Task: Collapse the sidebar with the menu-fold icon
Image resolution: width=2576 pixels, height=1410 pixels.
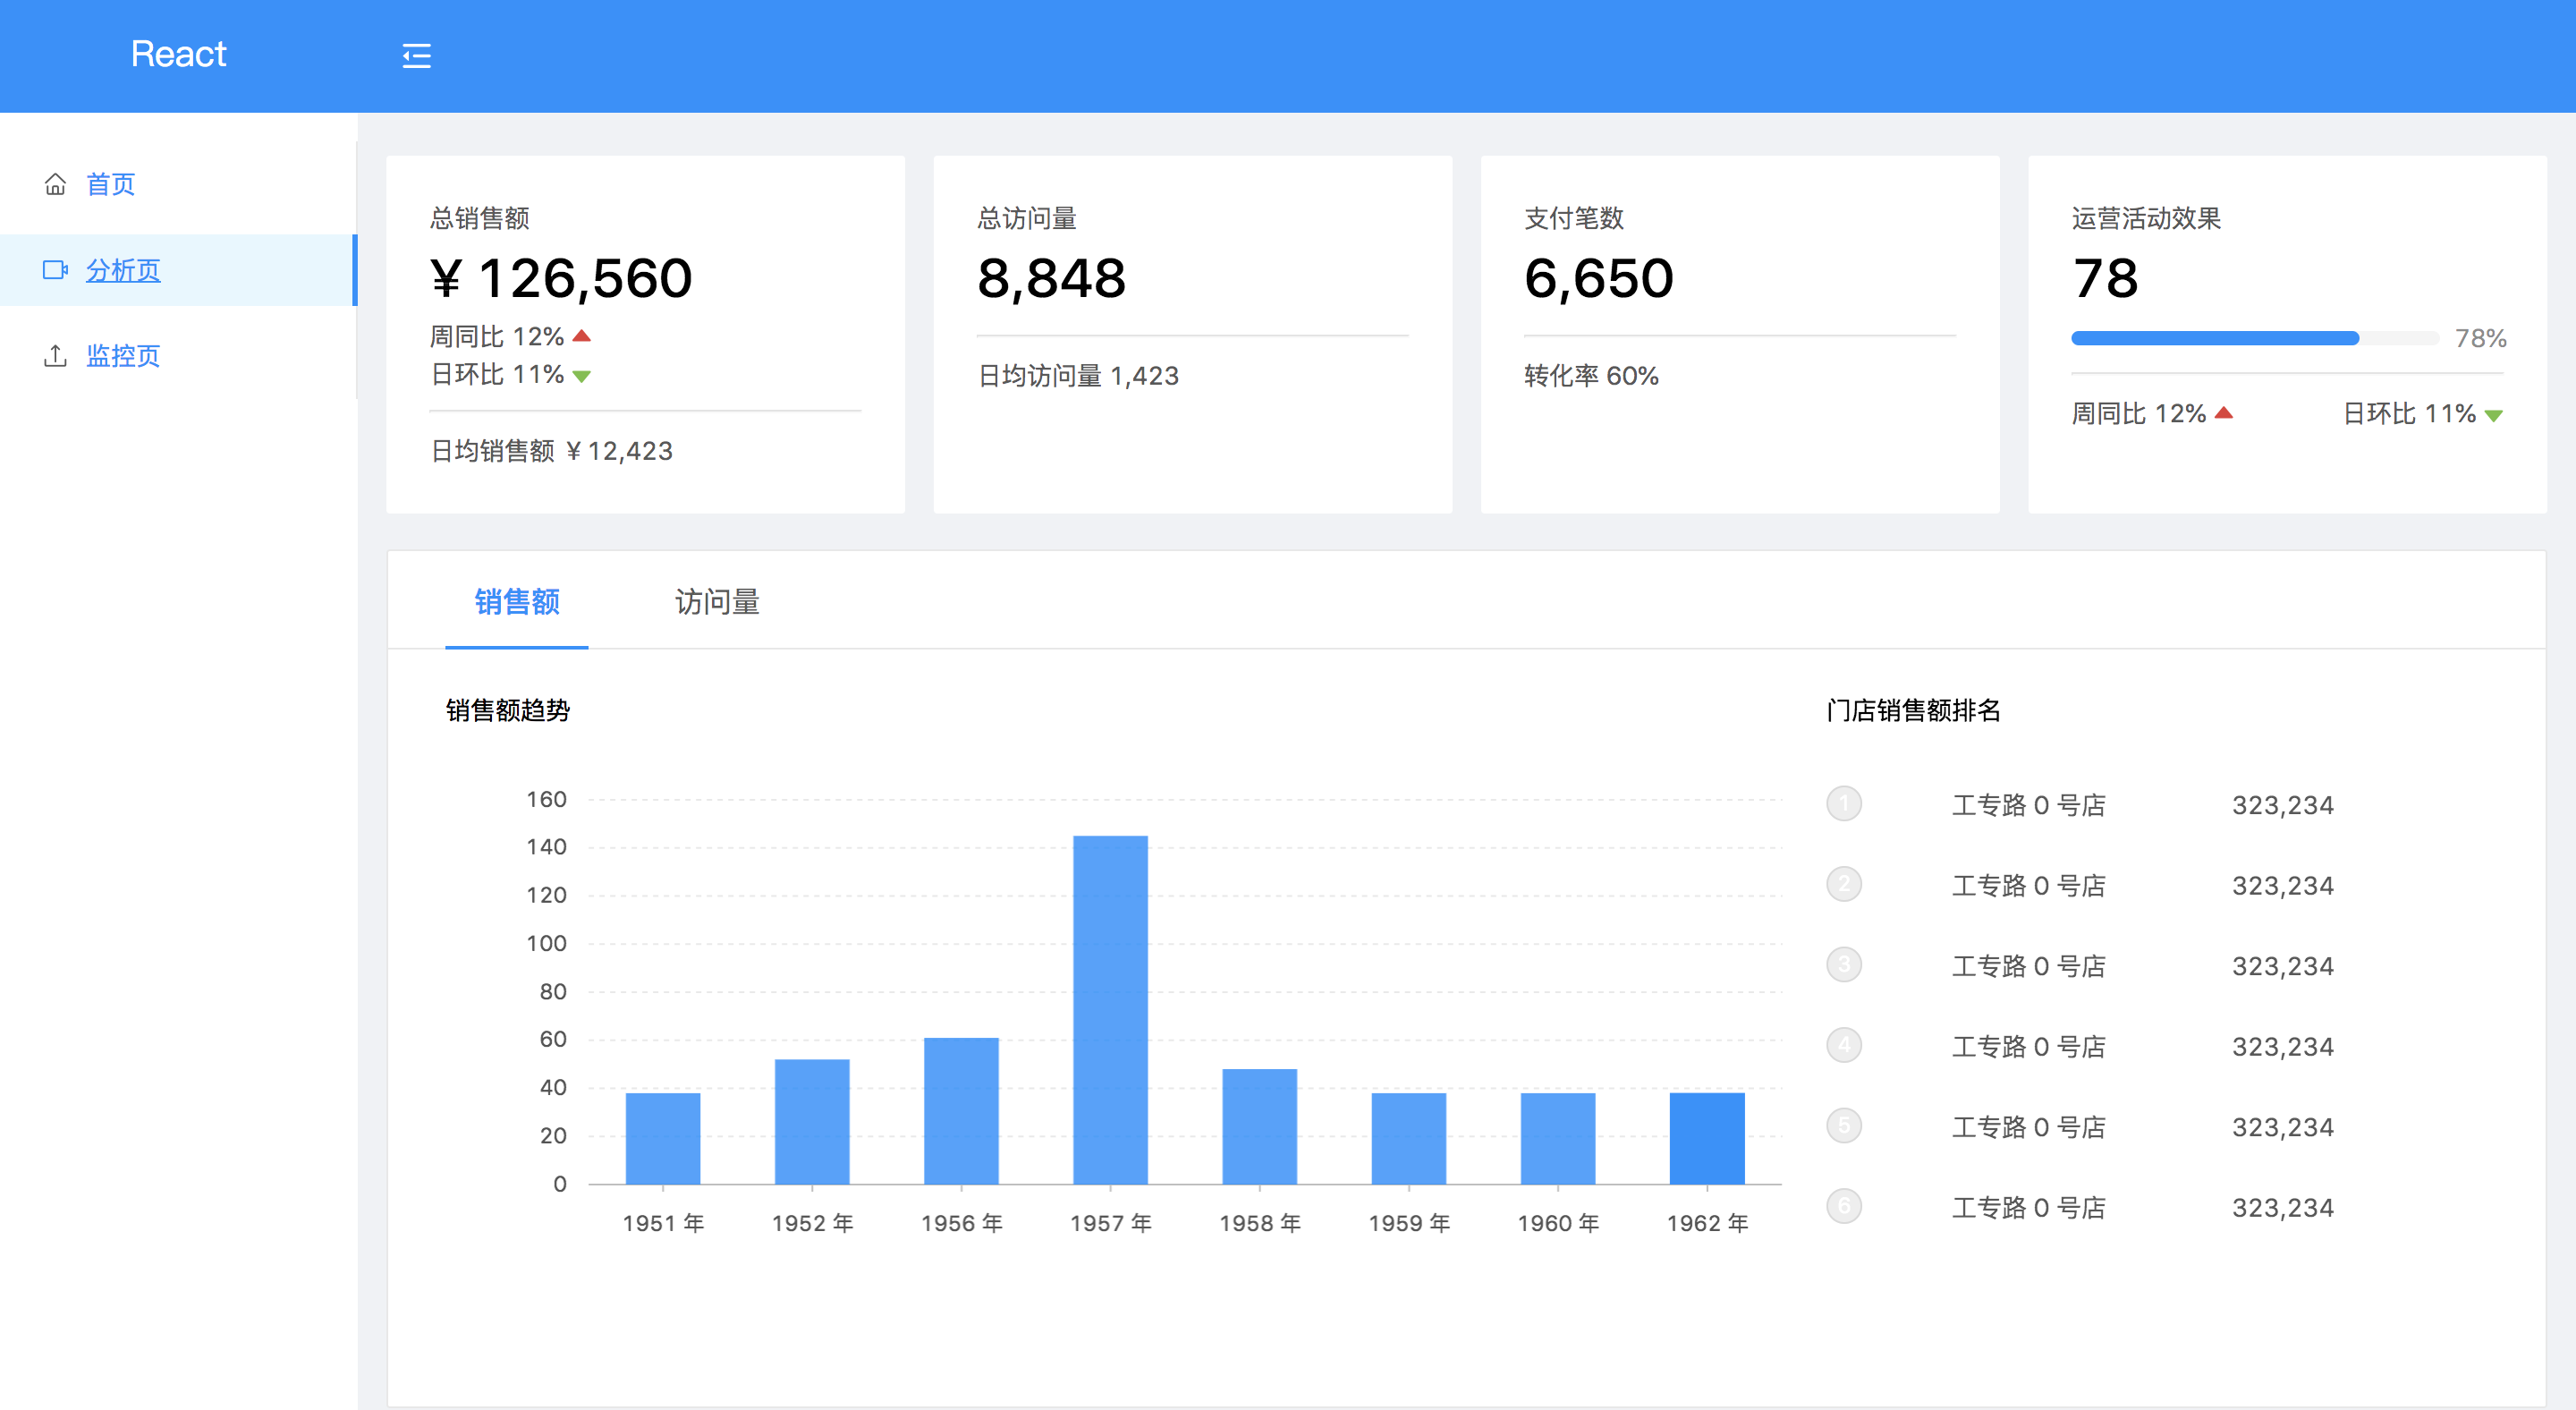Action: [x=416, y=56]
